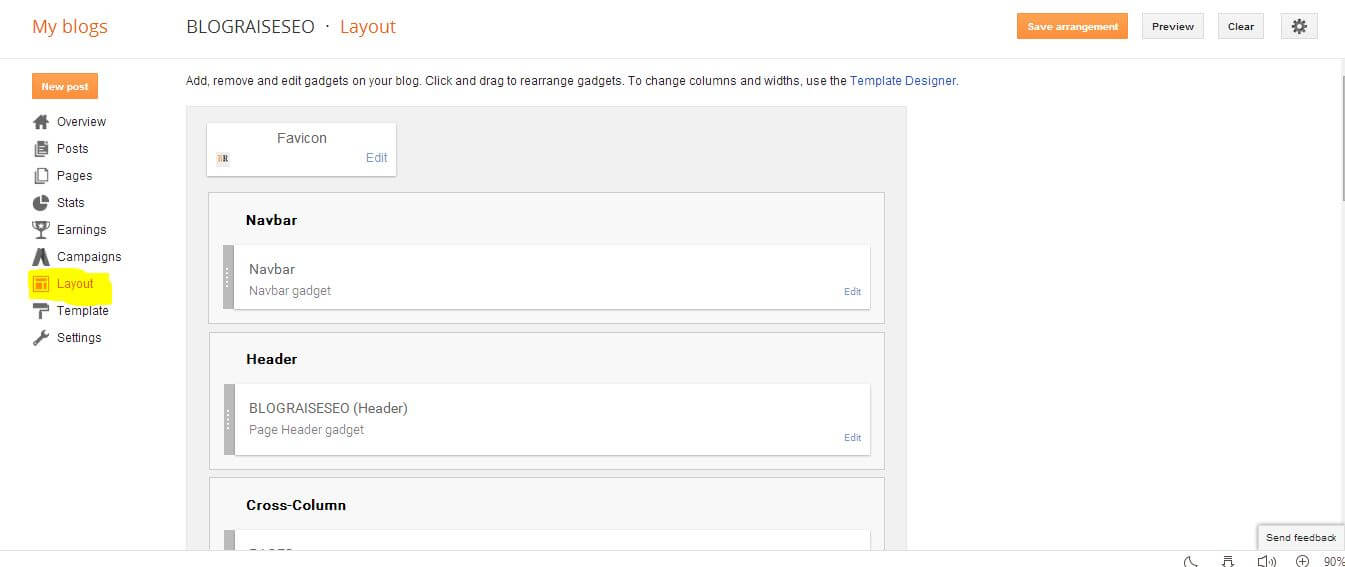This screenshot has height=567, width=1345.
Task: Click the downloads arrow icon in status bar
Action: tap(1228, 561)
